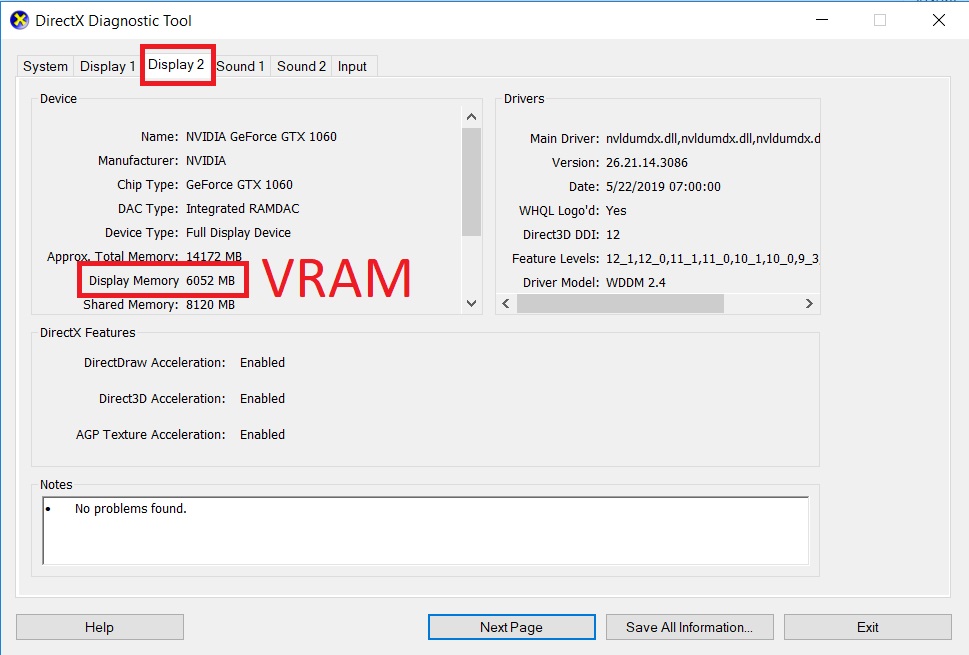Click the Drivers panel horizontal scrollbar thumb
Screen dimensions: 969x655
click(620, 303)
